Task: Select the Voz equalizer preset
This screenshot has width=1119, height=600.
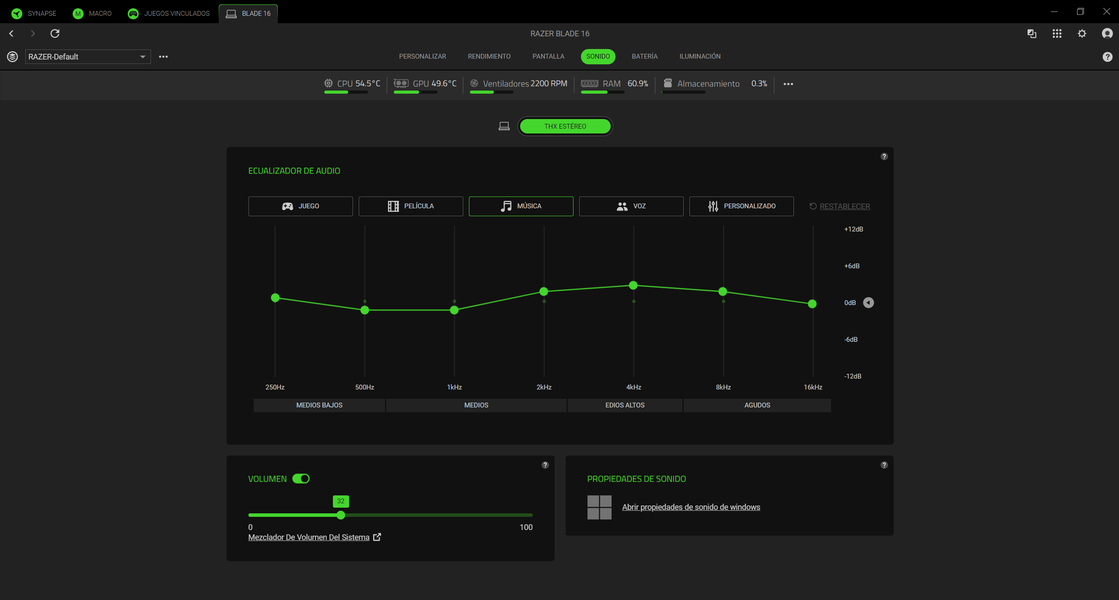Action: coord(631,206)
